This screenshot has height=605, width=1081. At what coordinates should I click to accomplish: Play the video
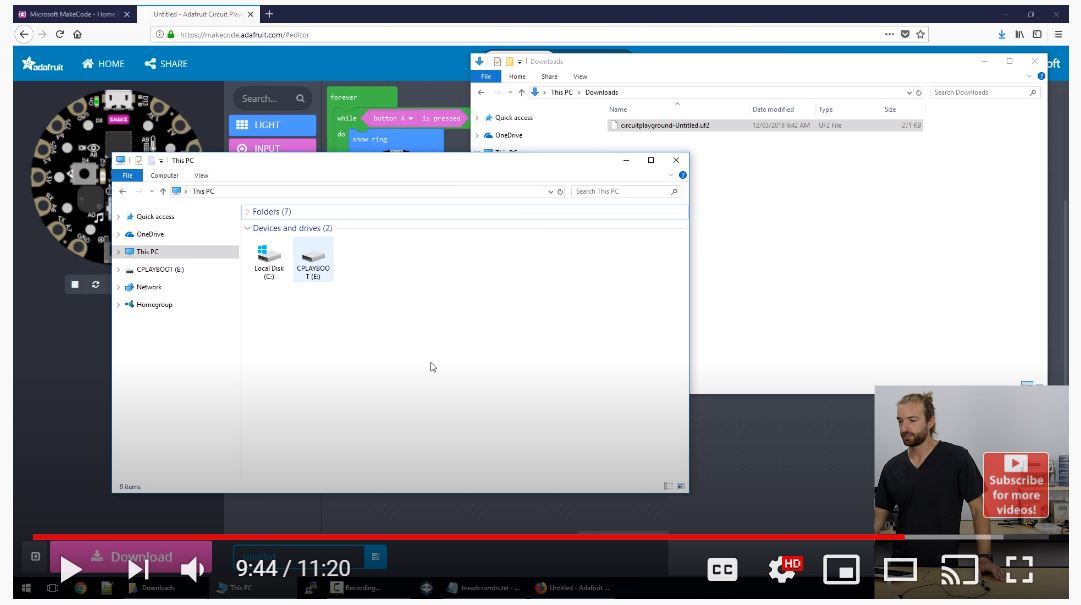tap(70, 570)
